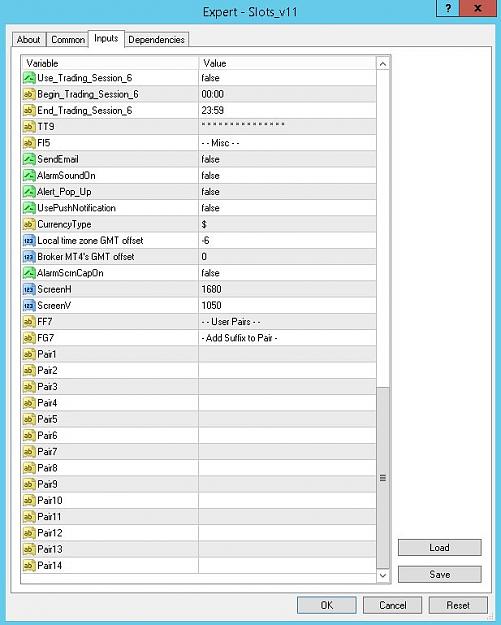Image resolution: width=501 pixels, height=625 pixels.
Task: Select the '- - User Pairs - -' value
Action: [x=287, y=322]
